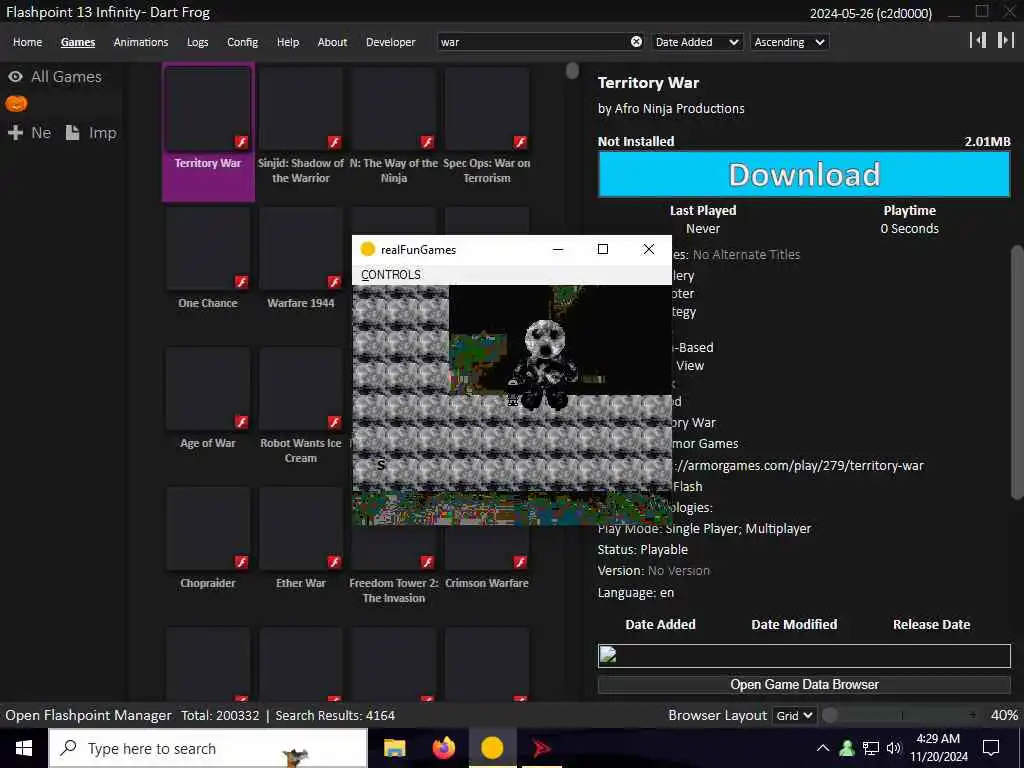This screenshot has height=768, width=1024.
Task: Select the One Chance game thumbnail
Action: click(x=208, y=249)
